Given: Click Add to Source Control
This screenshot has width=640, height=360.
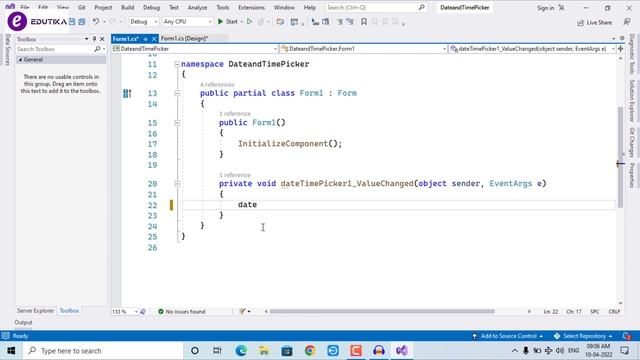Looking at the screenshot, I should tap(508, 336).
